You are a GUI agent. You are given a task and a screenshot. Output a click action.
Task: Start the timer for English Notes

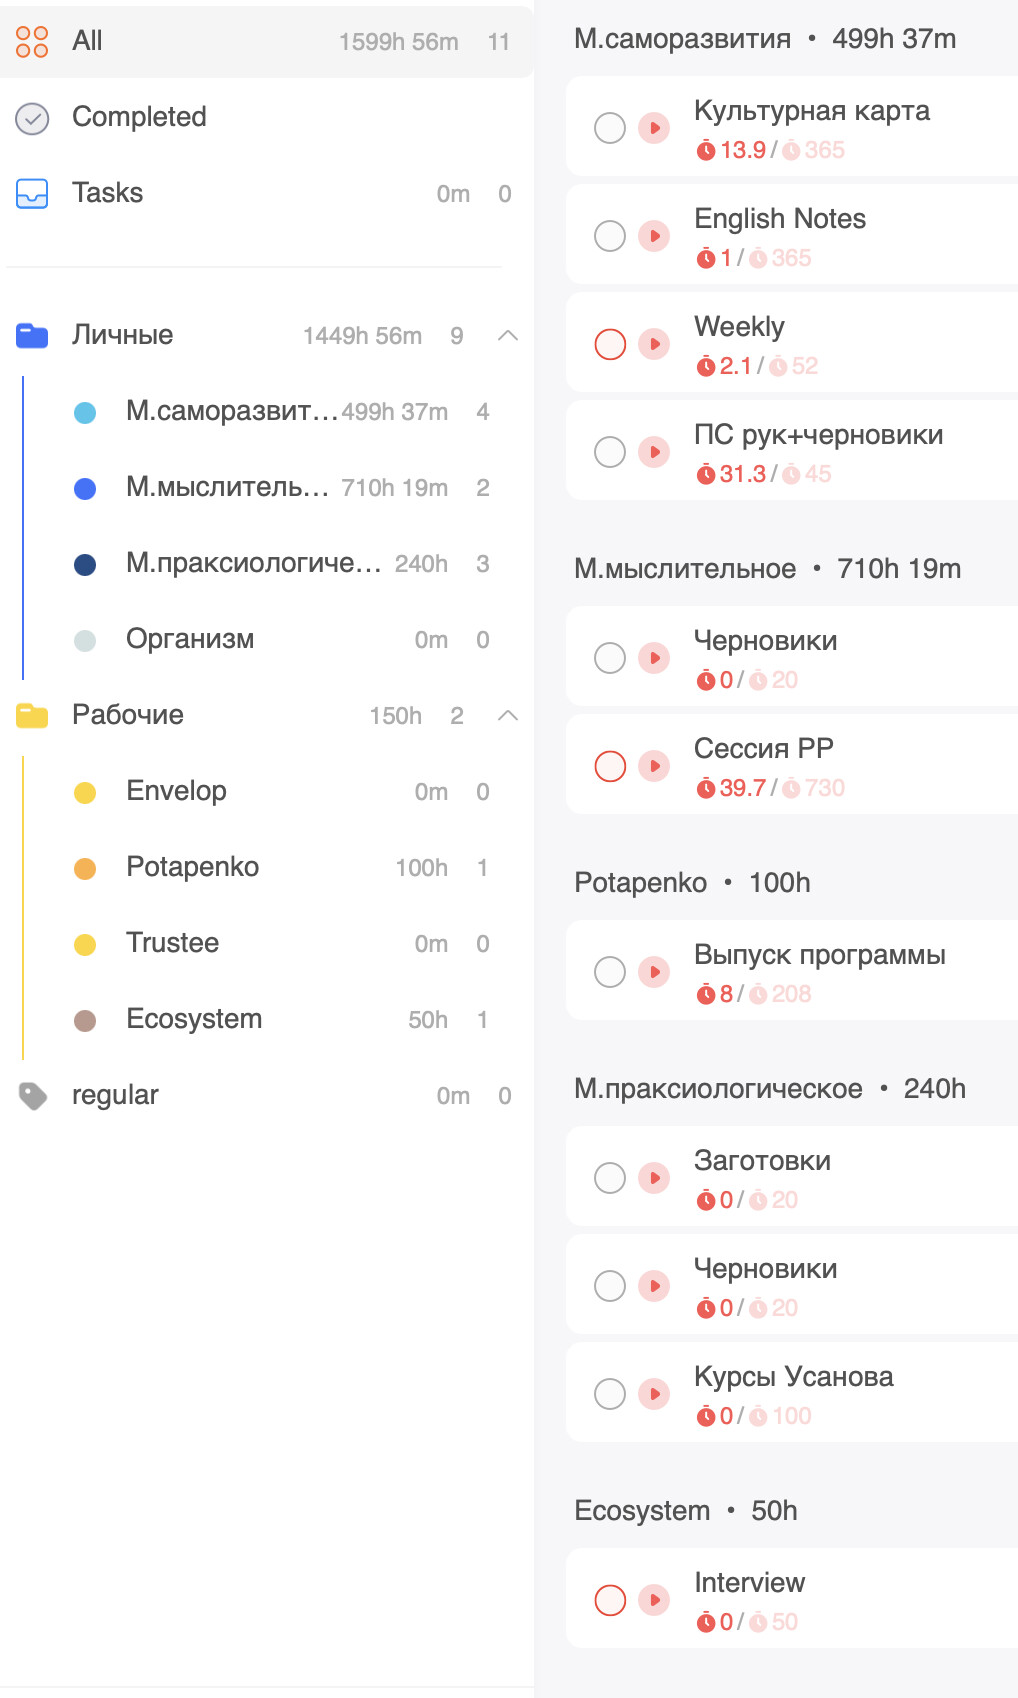(x=654, y=236)
